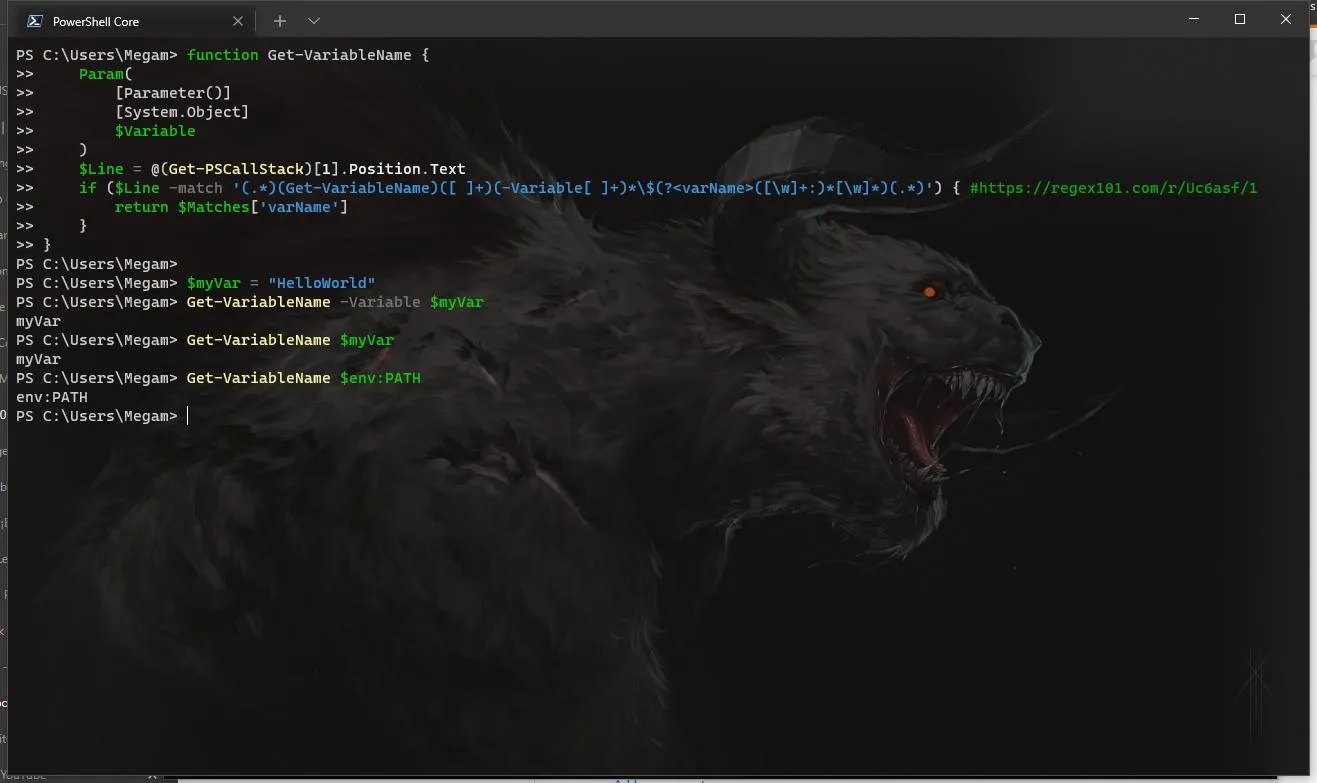
Task: Click the "return $Matches['varName']" line
Action: (x=231, y=207)
